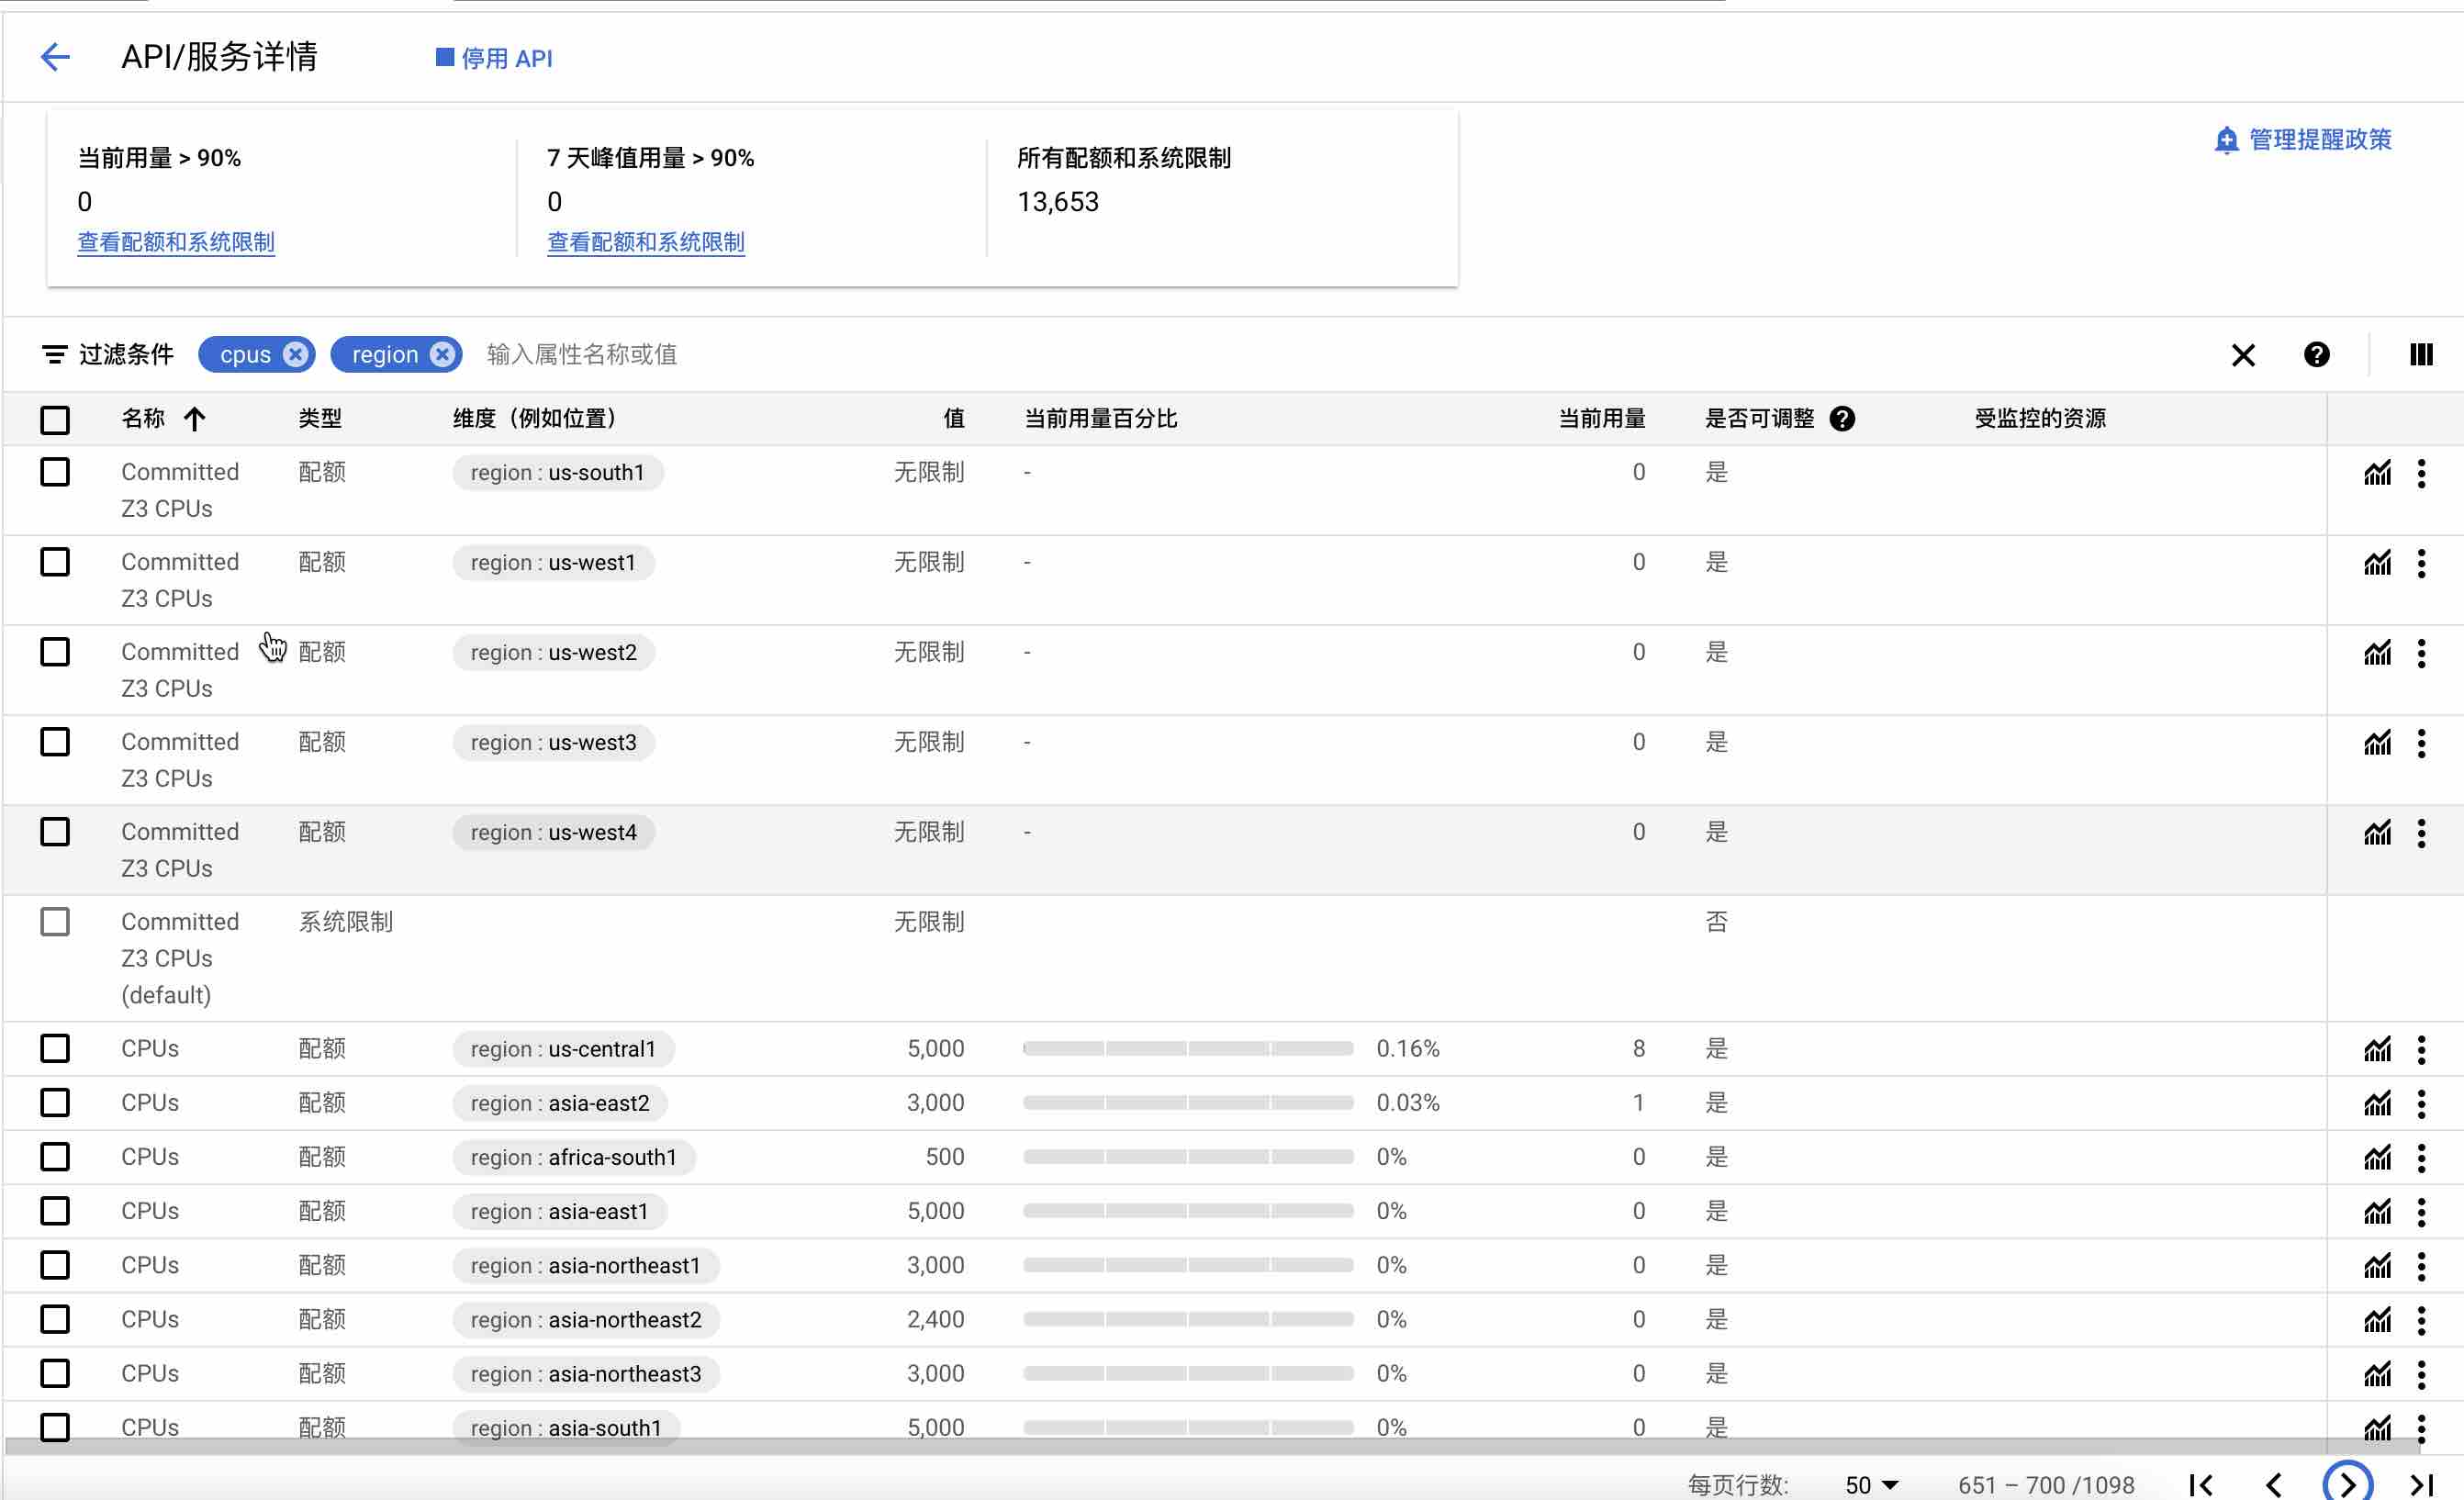This screenshot has height=1500, width=2464.
Task: Open more actions menu for africa-south1 CPUs
Action: click(2421, 1156)
